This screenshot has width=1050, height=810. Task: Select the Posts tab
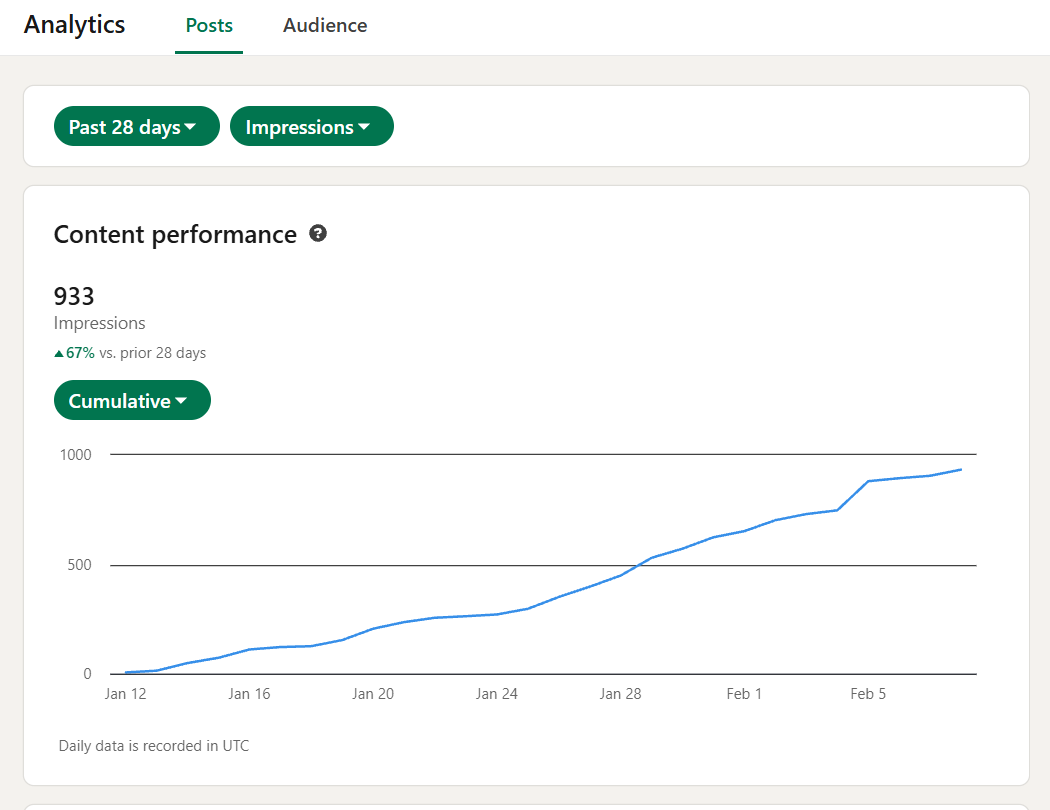coord(209,25)
